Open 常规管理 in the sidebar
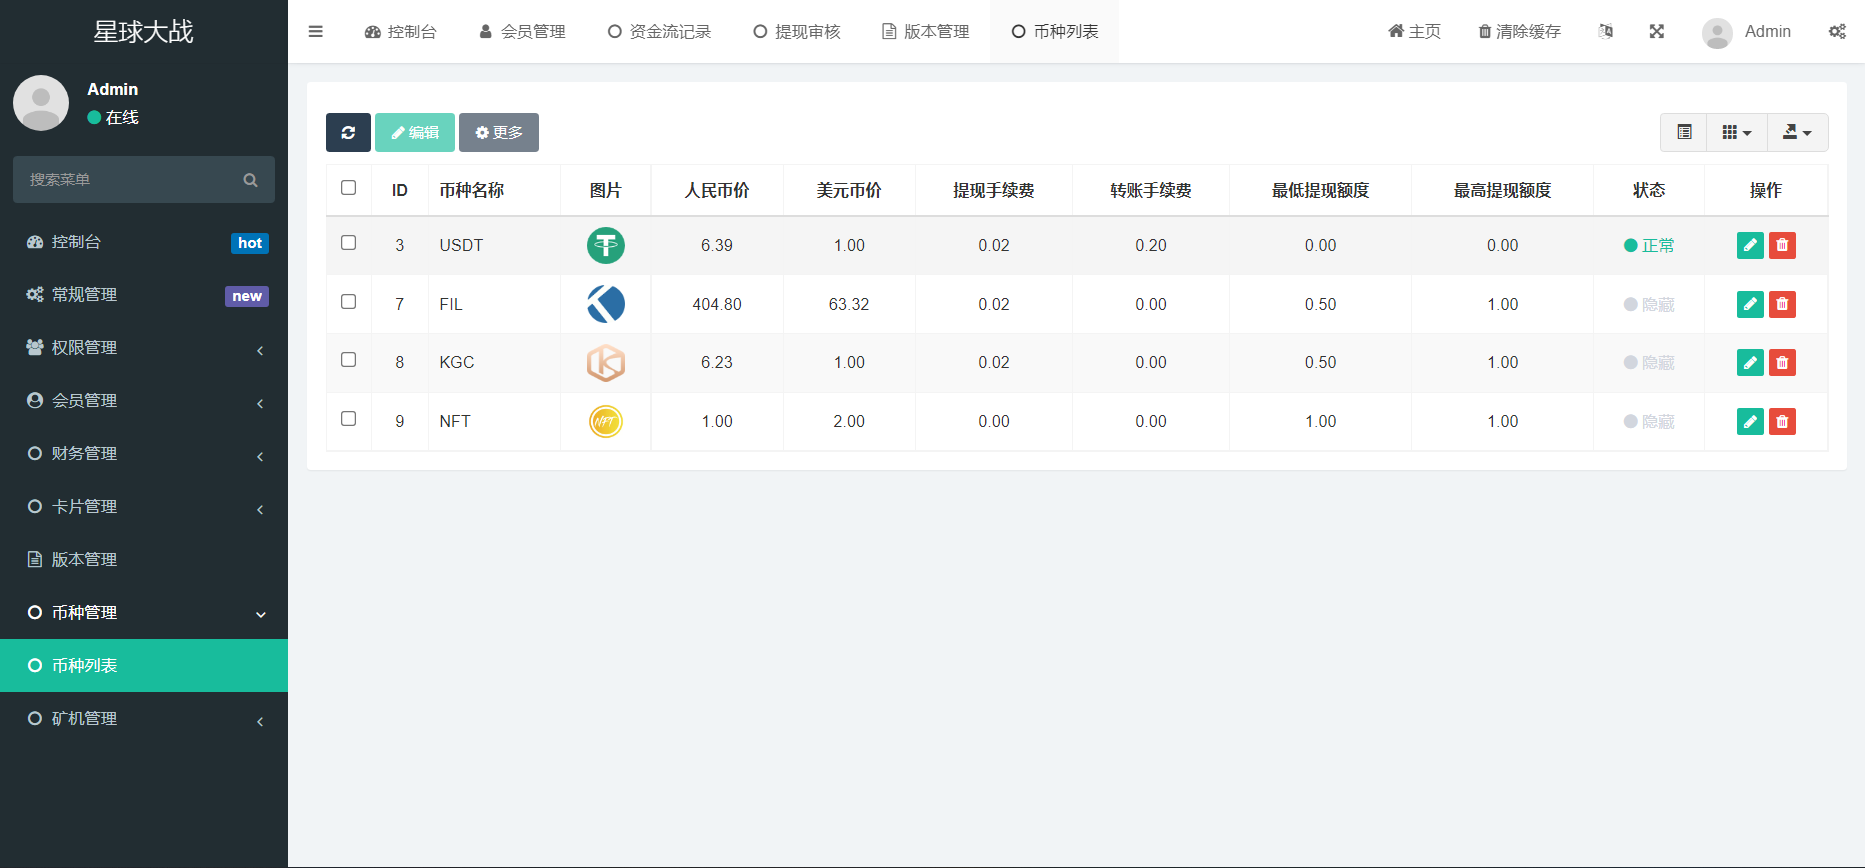 tap(144, 295)
